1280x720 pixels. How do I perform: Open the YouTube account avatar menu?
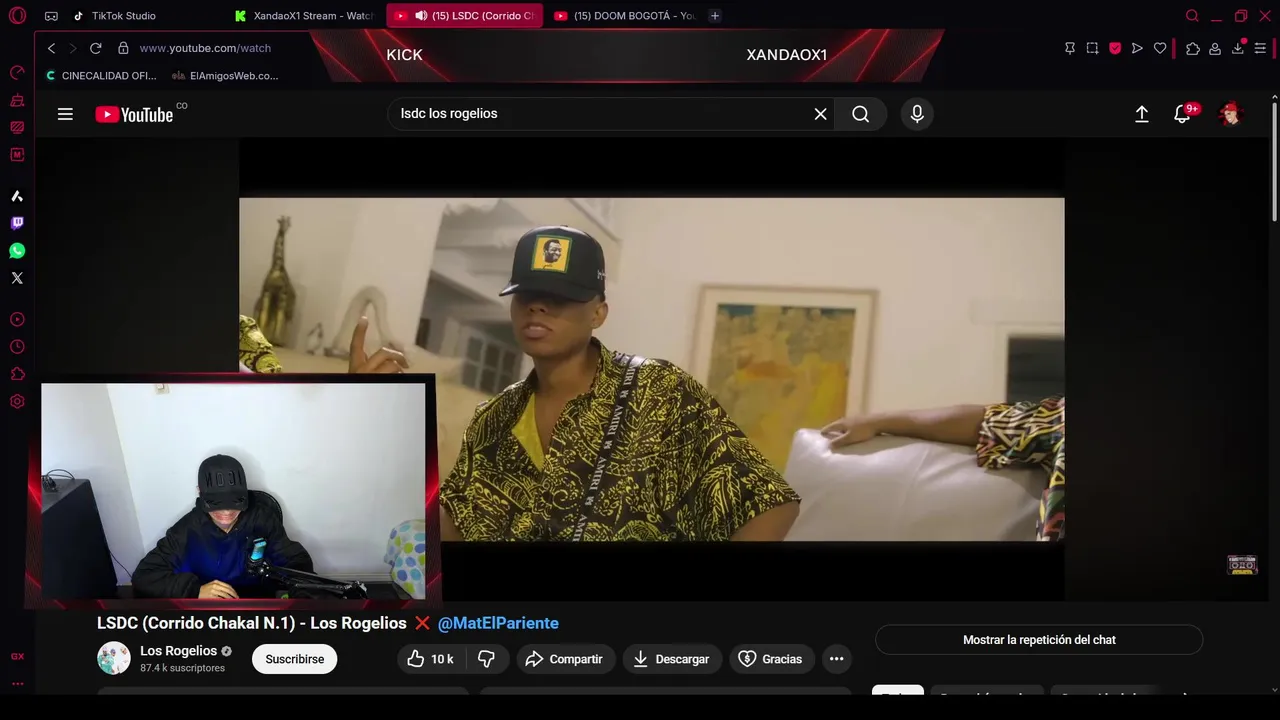(x=1230, y=114)
